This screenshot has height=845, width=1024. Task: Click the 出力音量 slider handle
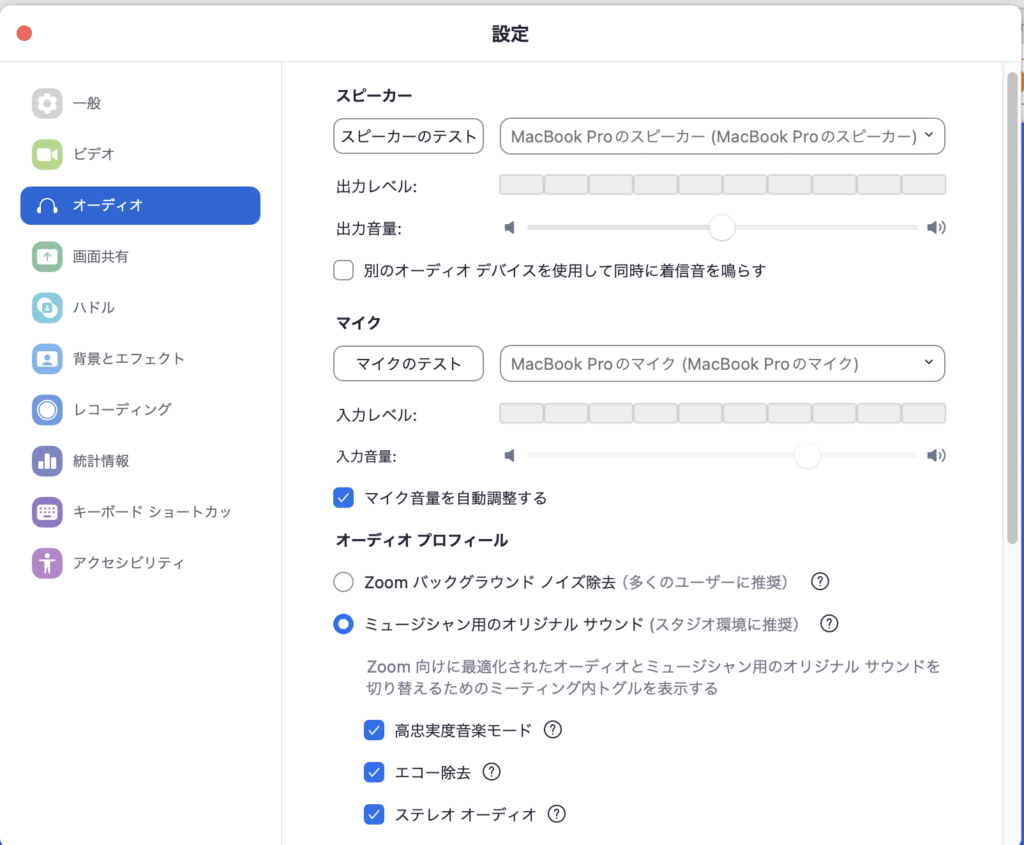pyautogui.click(x=722, y=228)
